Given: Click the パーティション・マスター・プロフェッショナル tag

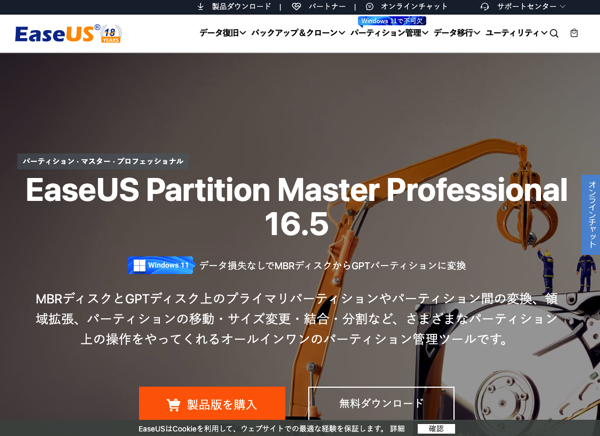Looking at the screenshot, I should (x=103, y=161).
